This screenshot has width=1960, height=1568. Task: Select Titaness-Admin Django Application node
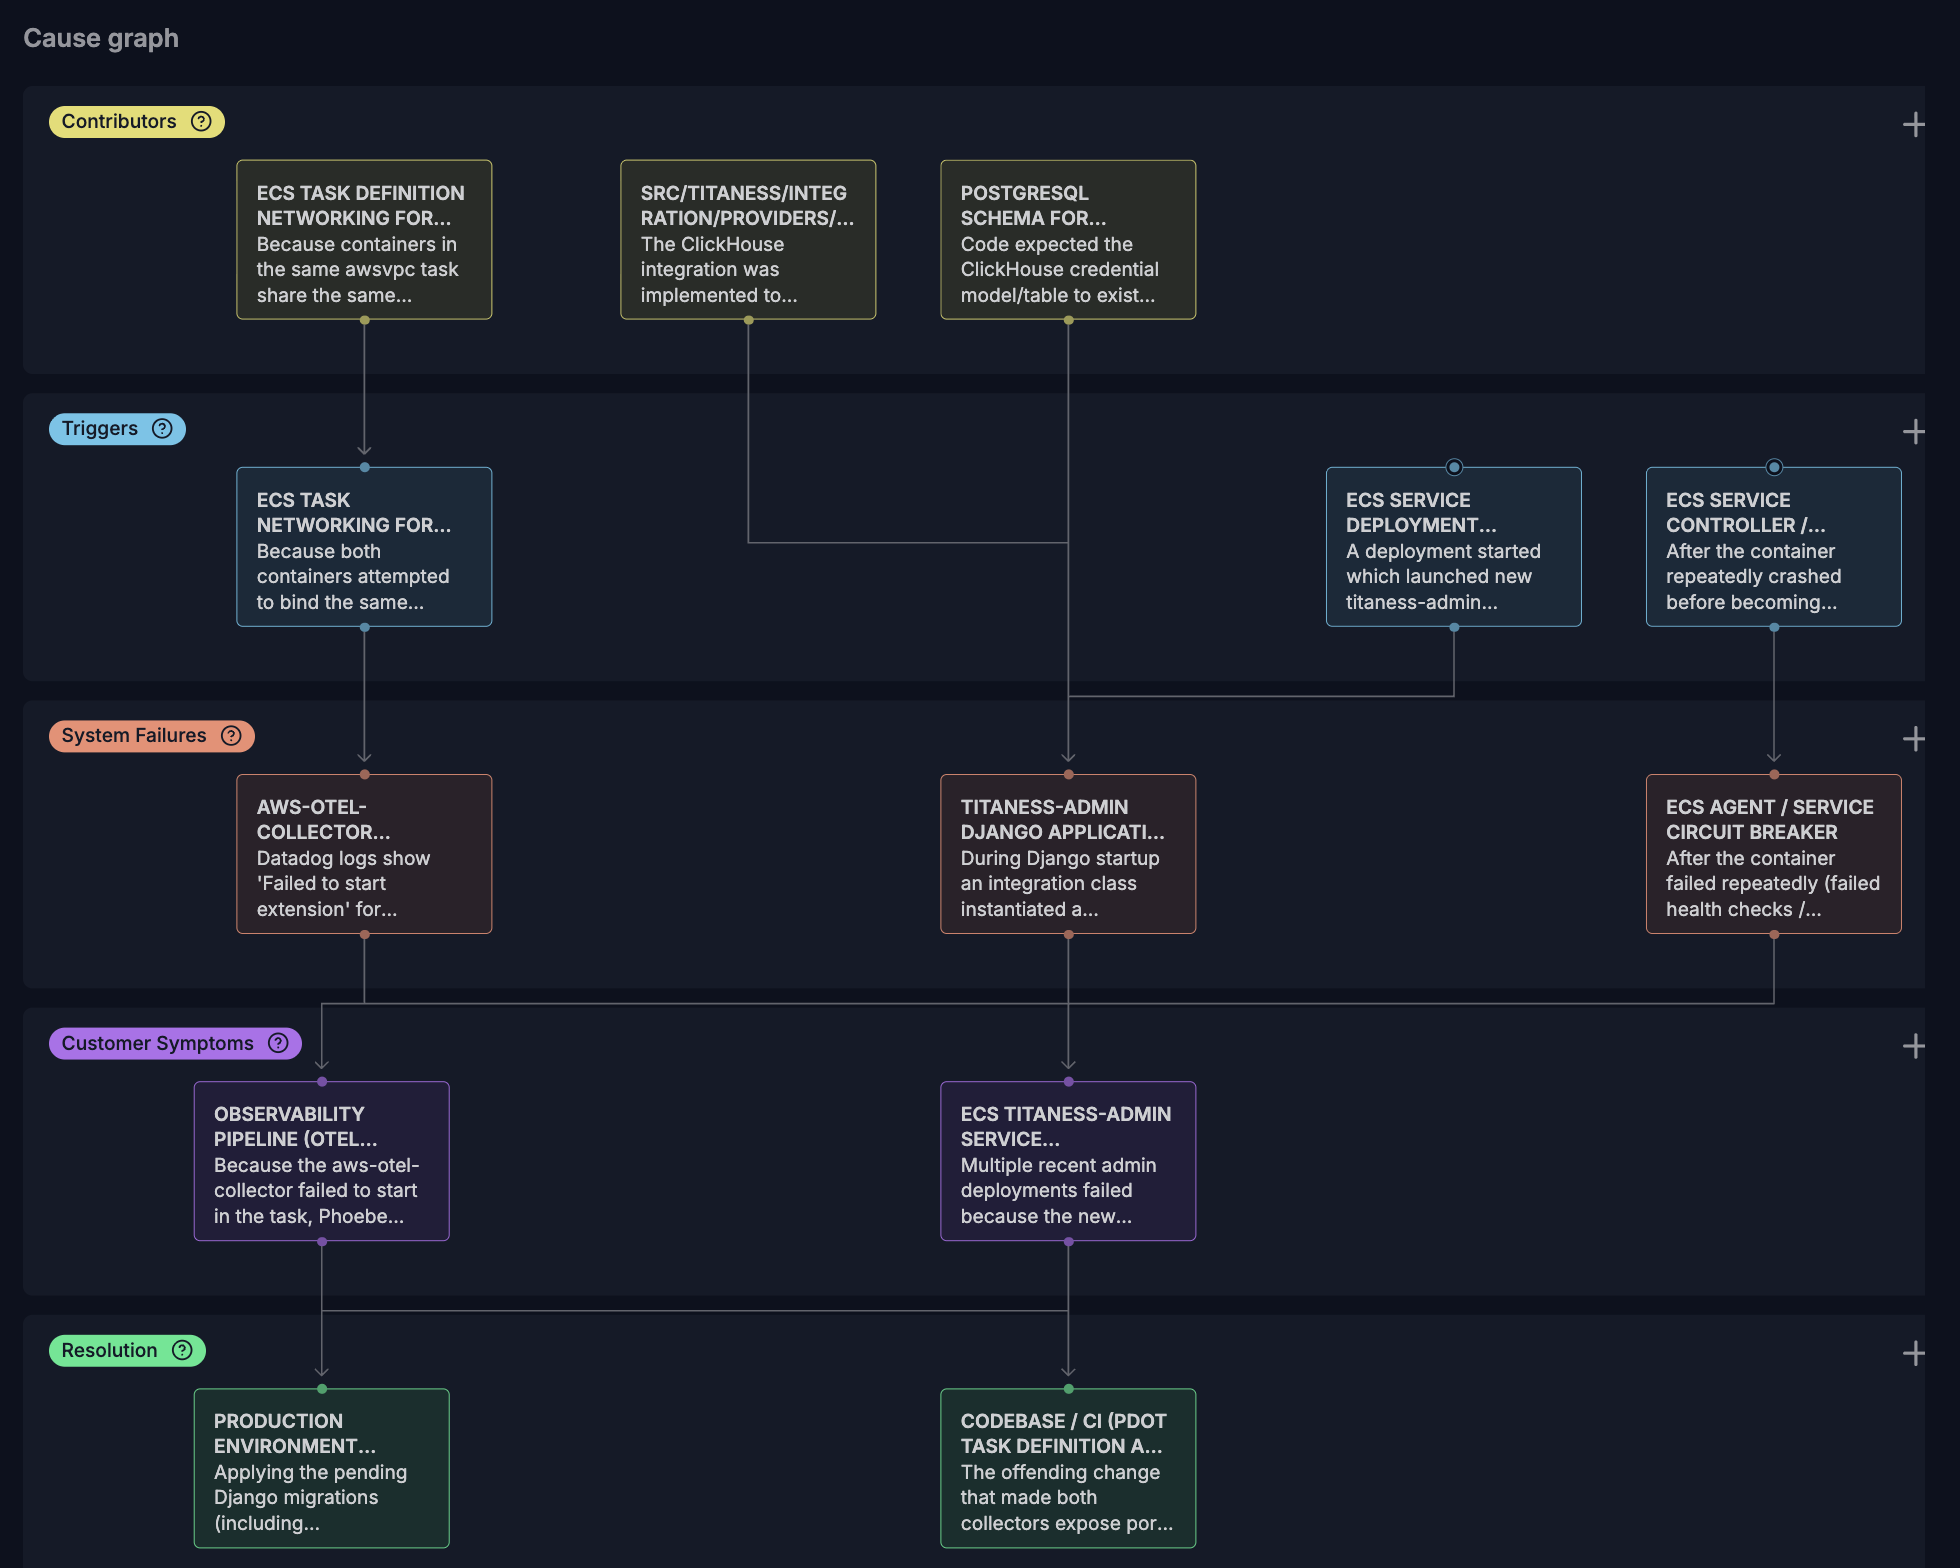pyautogui.click(x=1068, y=854)
